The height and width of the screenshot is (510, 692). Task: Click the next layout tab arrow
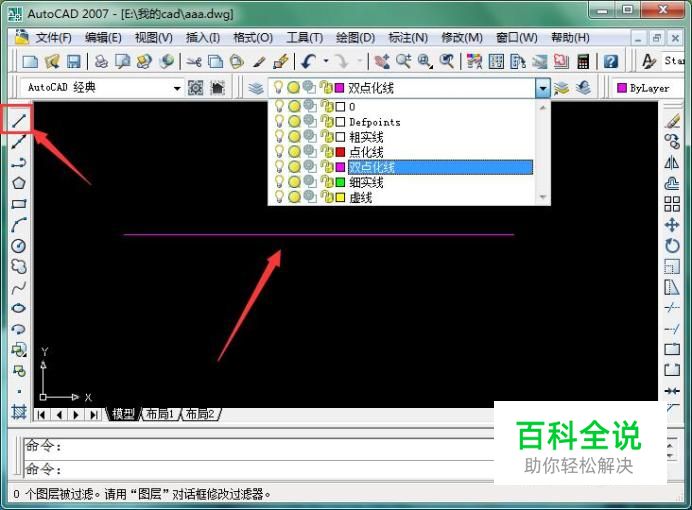pos(76,415)
